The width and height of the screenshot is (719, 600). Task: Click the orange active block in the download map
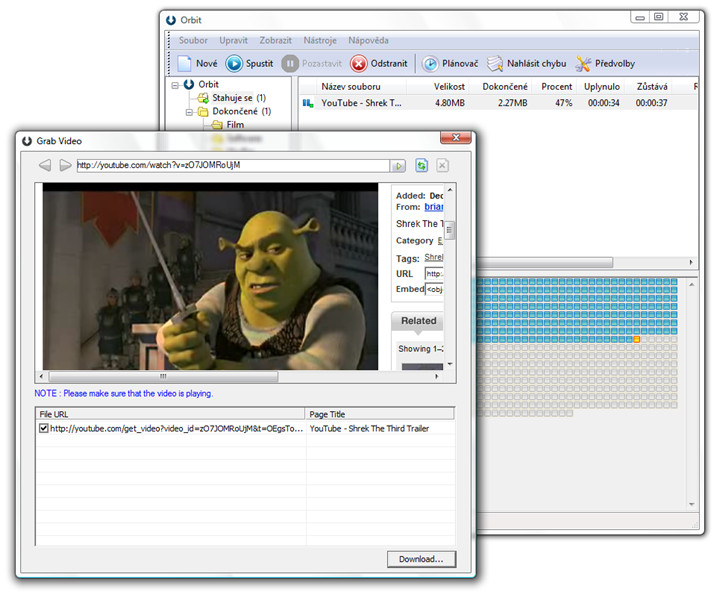(636, 339)
